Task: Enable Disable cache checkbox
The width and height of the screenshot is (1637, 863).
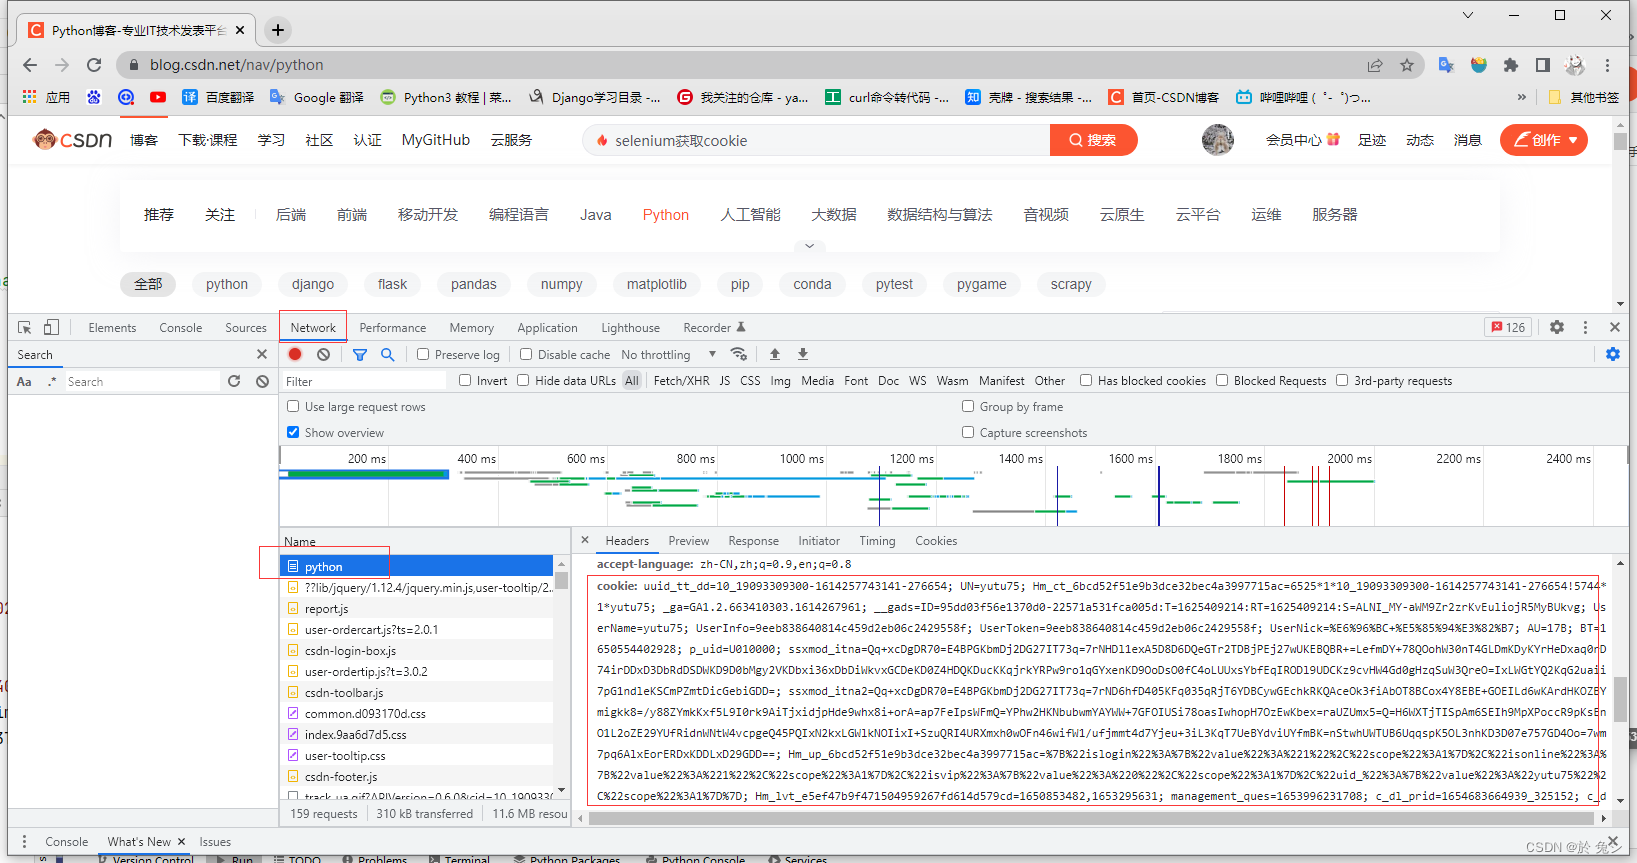Action: [526, 354]
